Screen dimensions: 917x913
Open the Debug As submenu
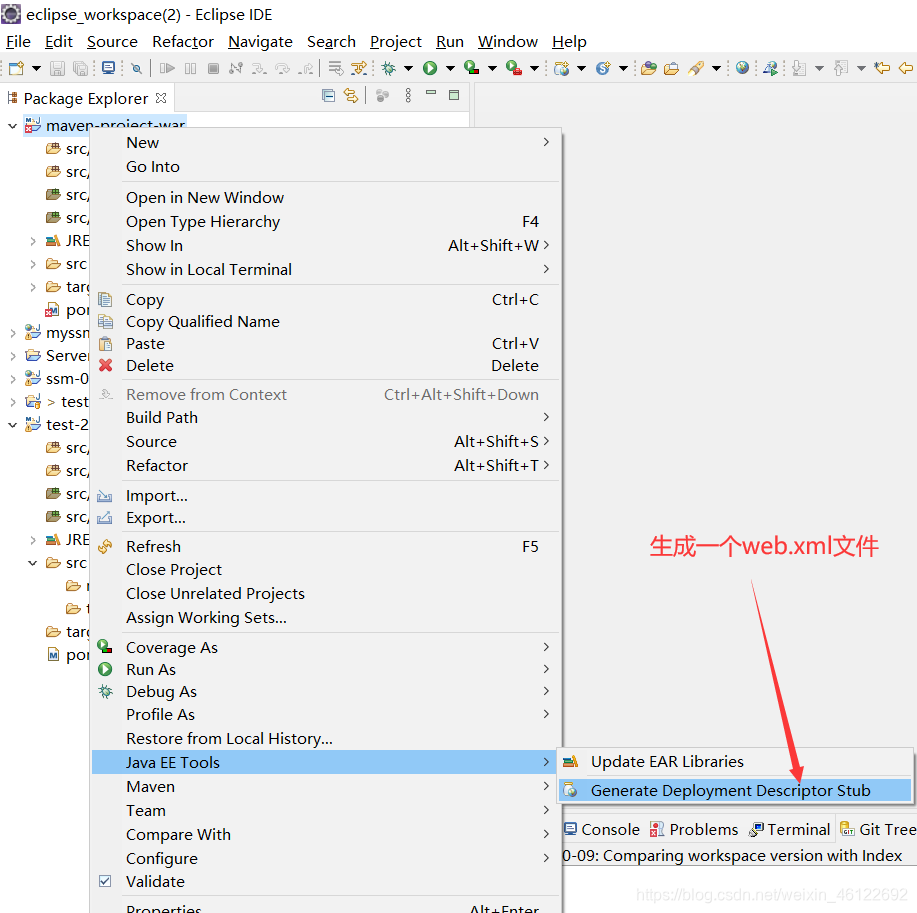coord(325,692)
